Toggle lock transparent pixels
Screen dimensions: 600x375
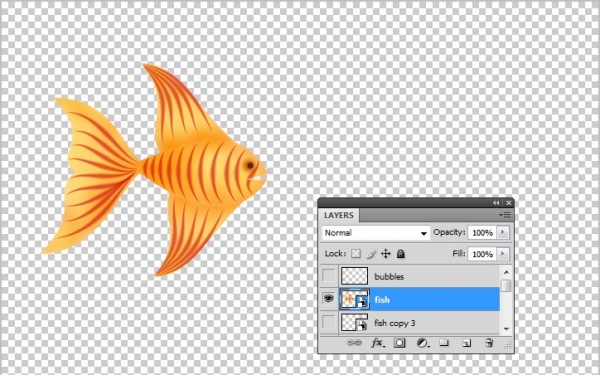coord(356,254)
